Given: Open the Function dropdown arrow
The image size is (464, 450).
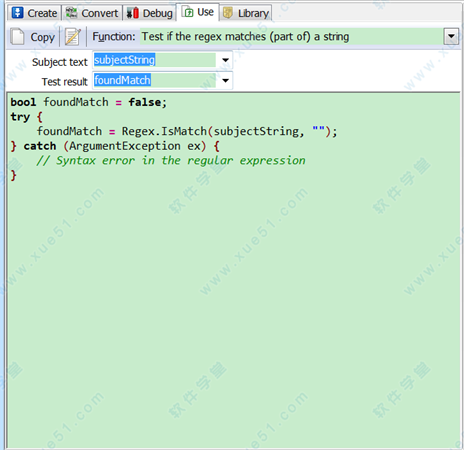Looking at the screenshot, I should click(451, 37).
